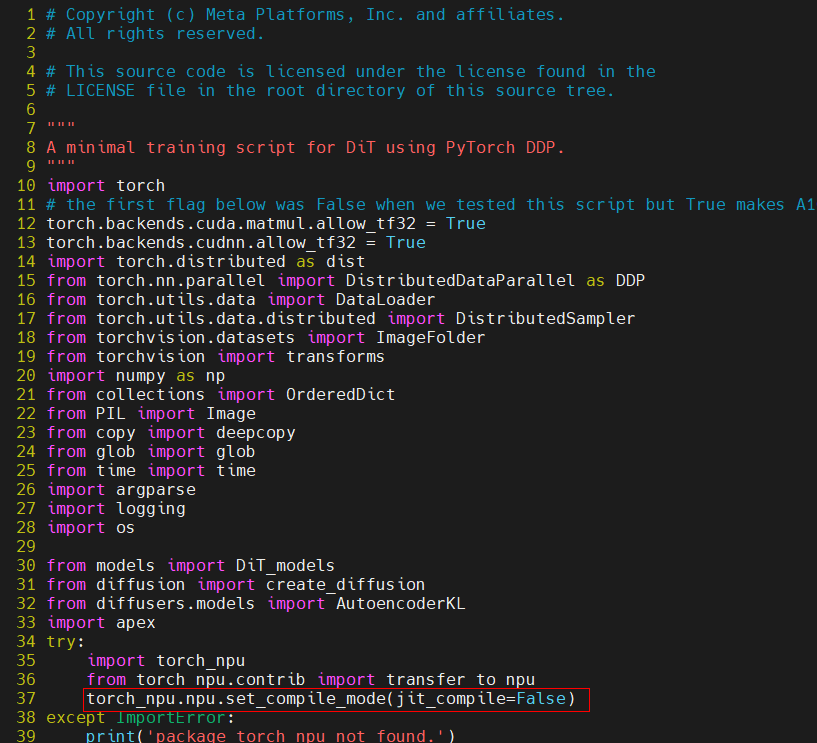
Task: Click the docstring text about DiT training
Action: coord(305,148)
